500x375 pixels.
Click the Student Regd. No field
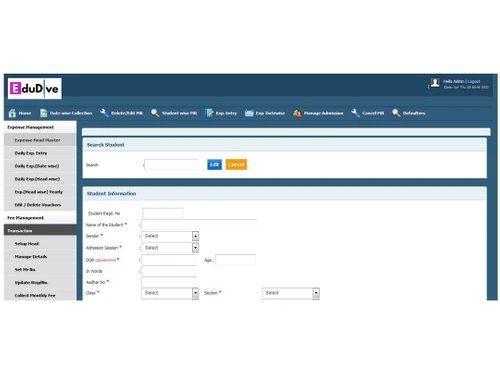163,213
